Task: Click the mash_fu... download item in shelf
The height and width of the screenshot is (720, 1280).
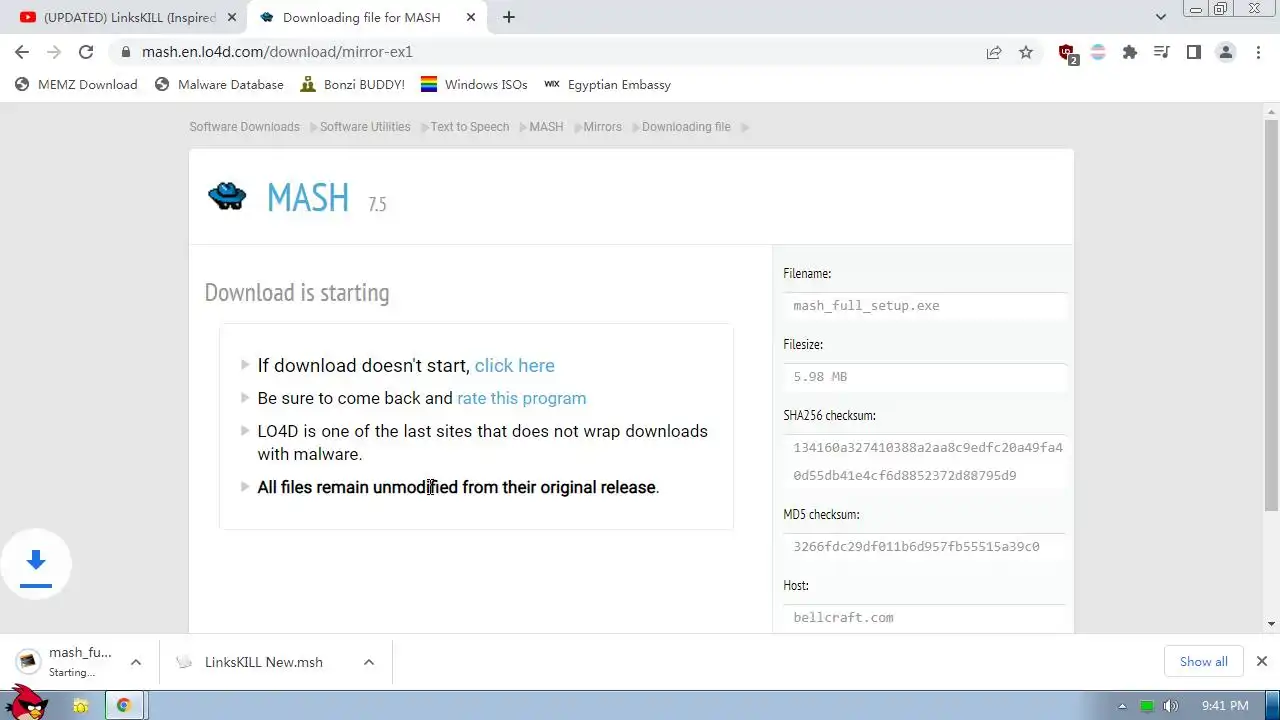Action: pos(65,662)
